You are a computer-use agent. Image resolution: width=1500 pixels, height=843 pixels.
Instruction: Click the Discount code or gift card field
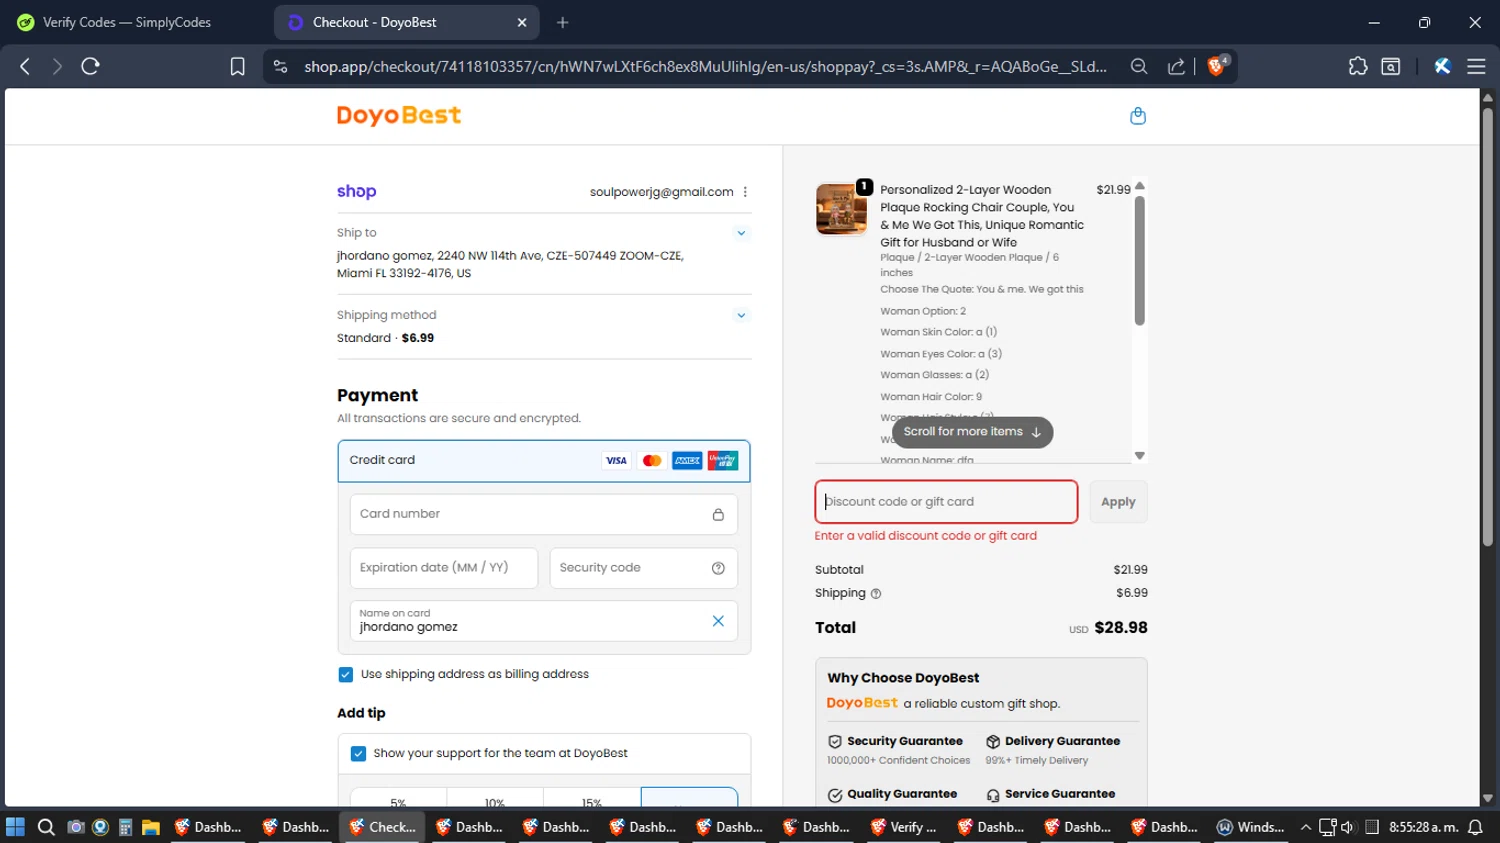(946, 502)
